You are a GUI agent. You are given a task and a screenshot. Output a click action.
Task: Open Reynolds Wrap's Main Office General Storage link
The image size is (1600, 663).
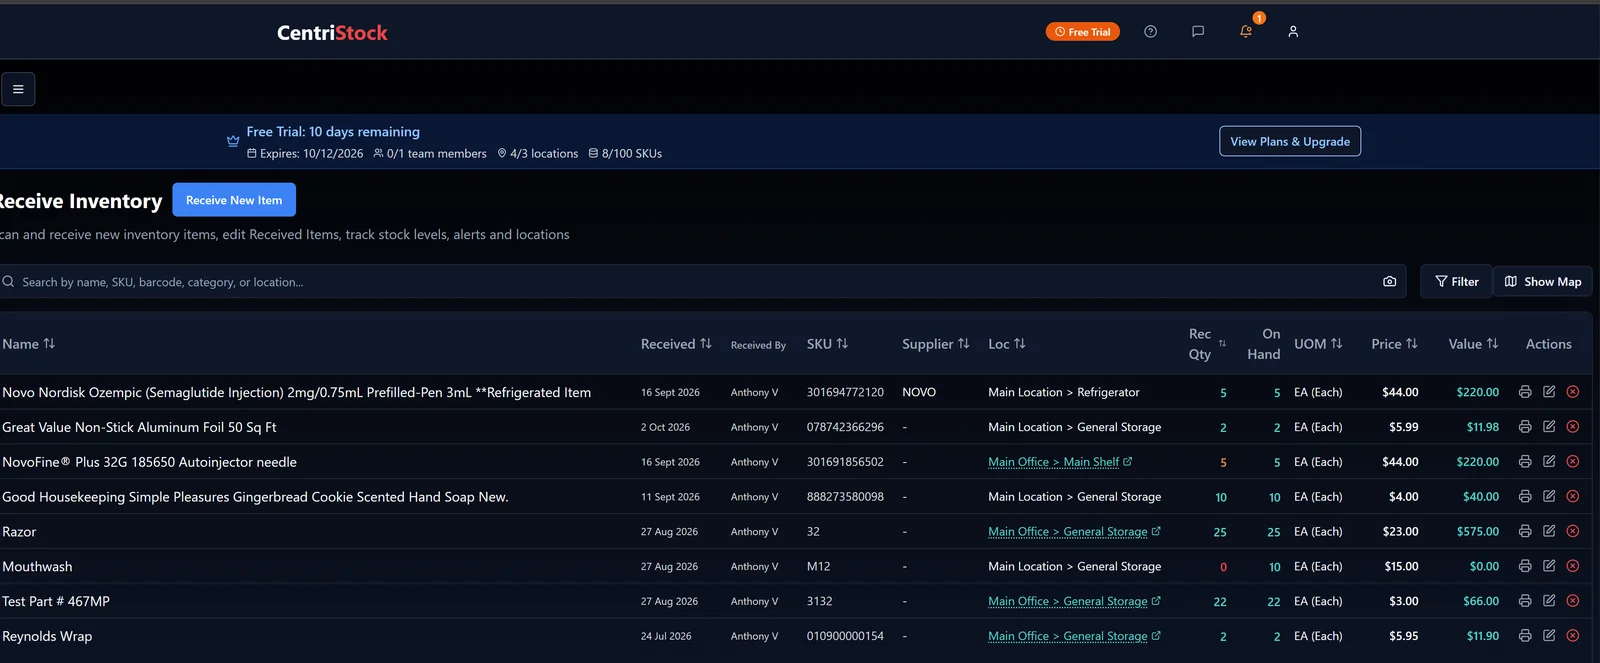pyautogui.click(x=1074, y=636)
